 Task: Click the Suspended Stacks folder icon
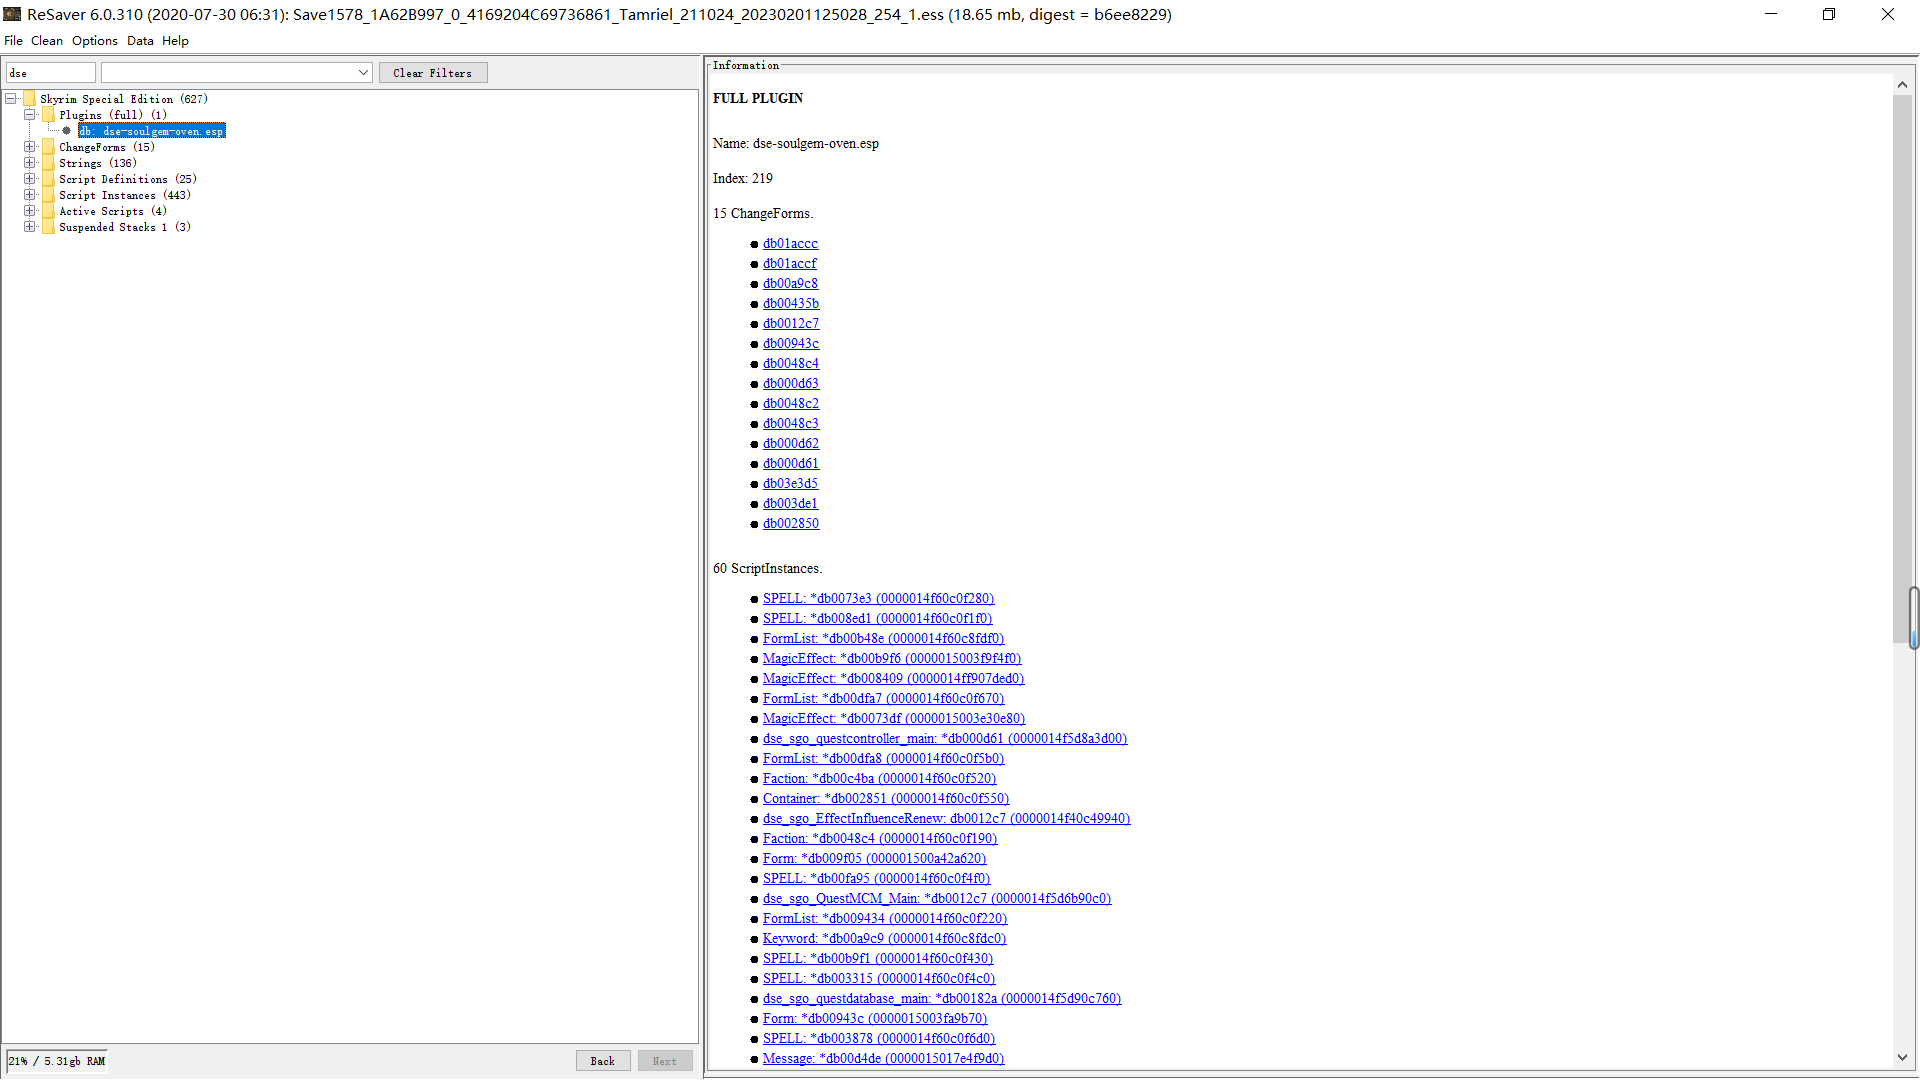pos(49,227)
